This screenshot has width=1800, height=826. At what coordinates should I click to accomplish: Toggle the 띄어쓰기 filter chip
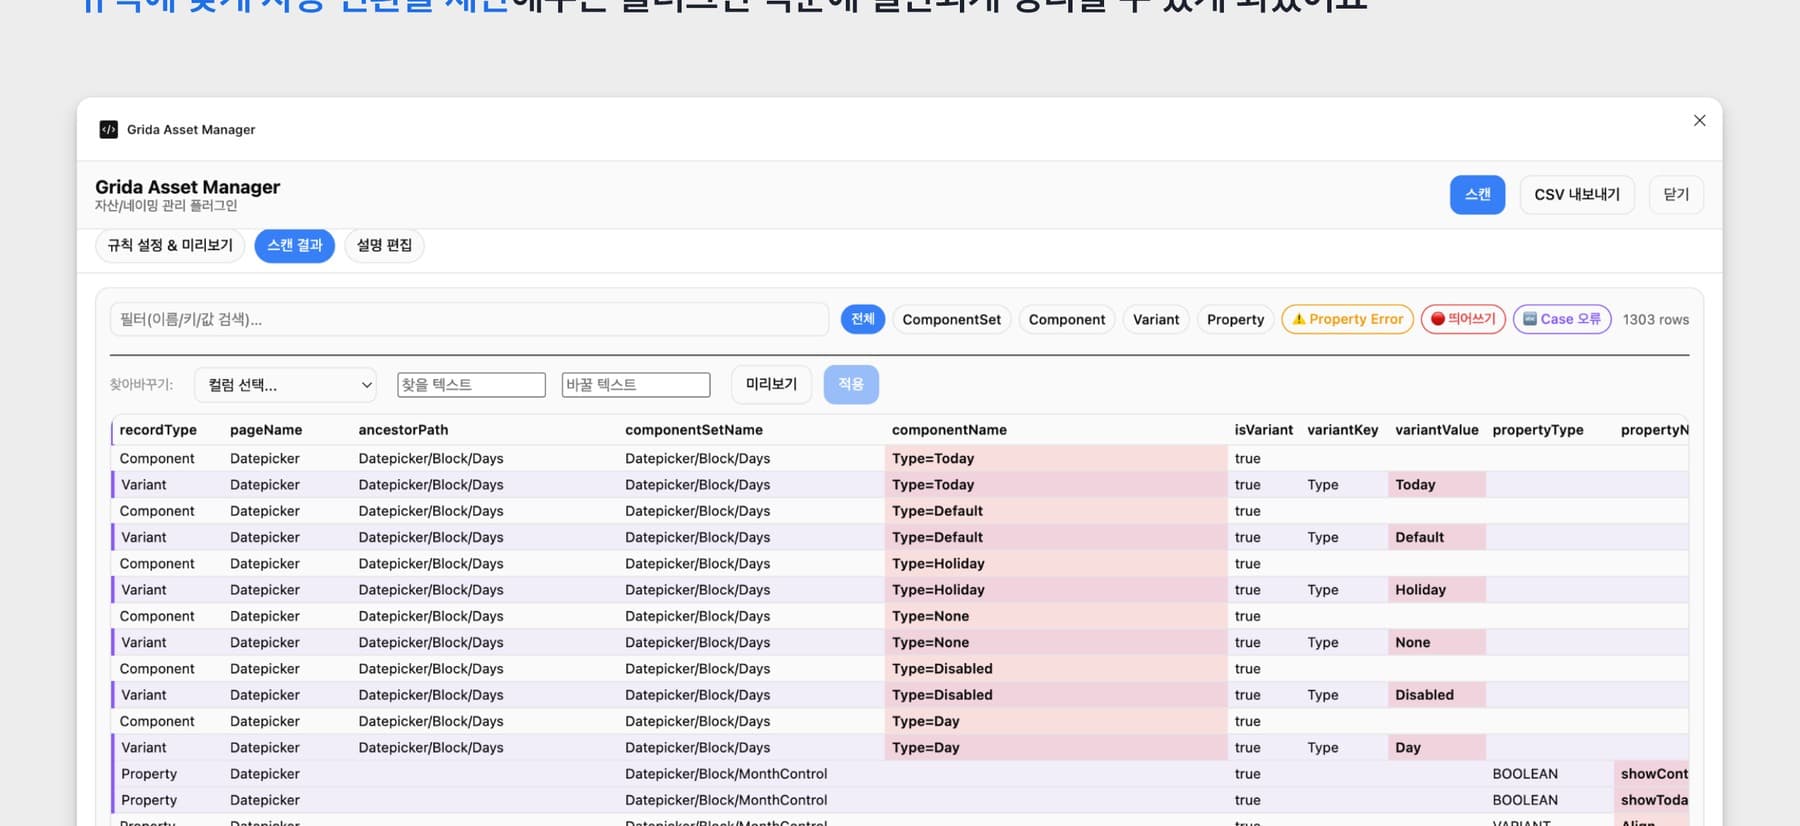tap(1463, 319)
